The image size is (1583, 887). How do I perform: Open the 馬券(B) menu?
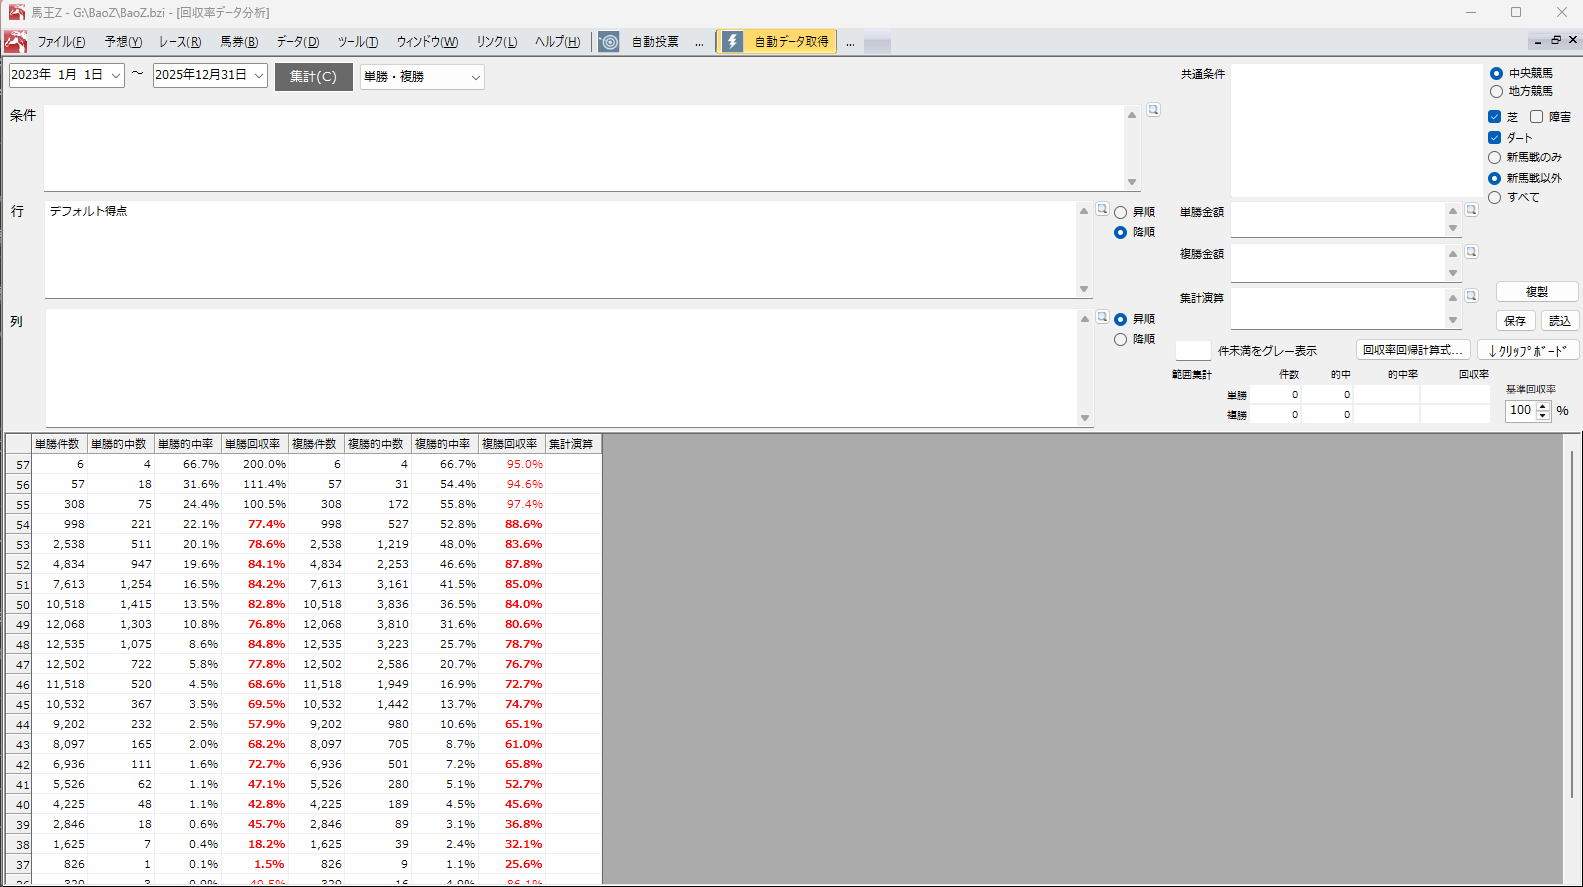click(239, 42)
